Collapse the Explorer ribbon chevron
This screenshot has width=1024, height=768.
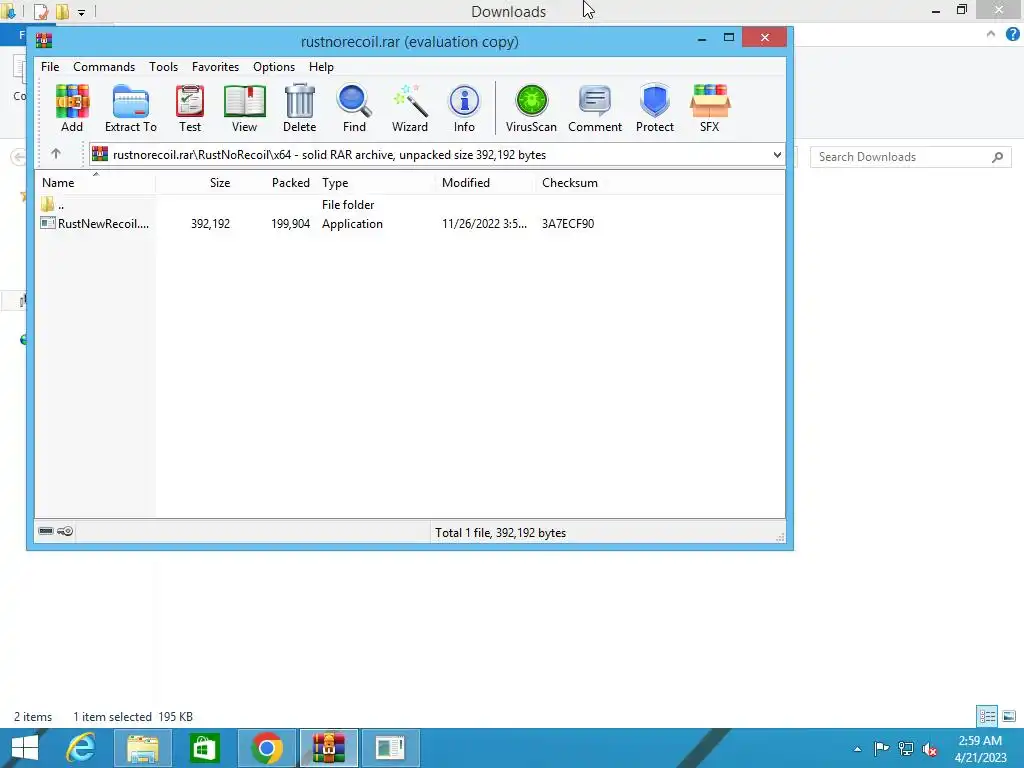[991, 34]
